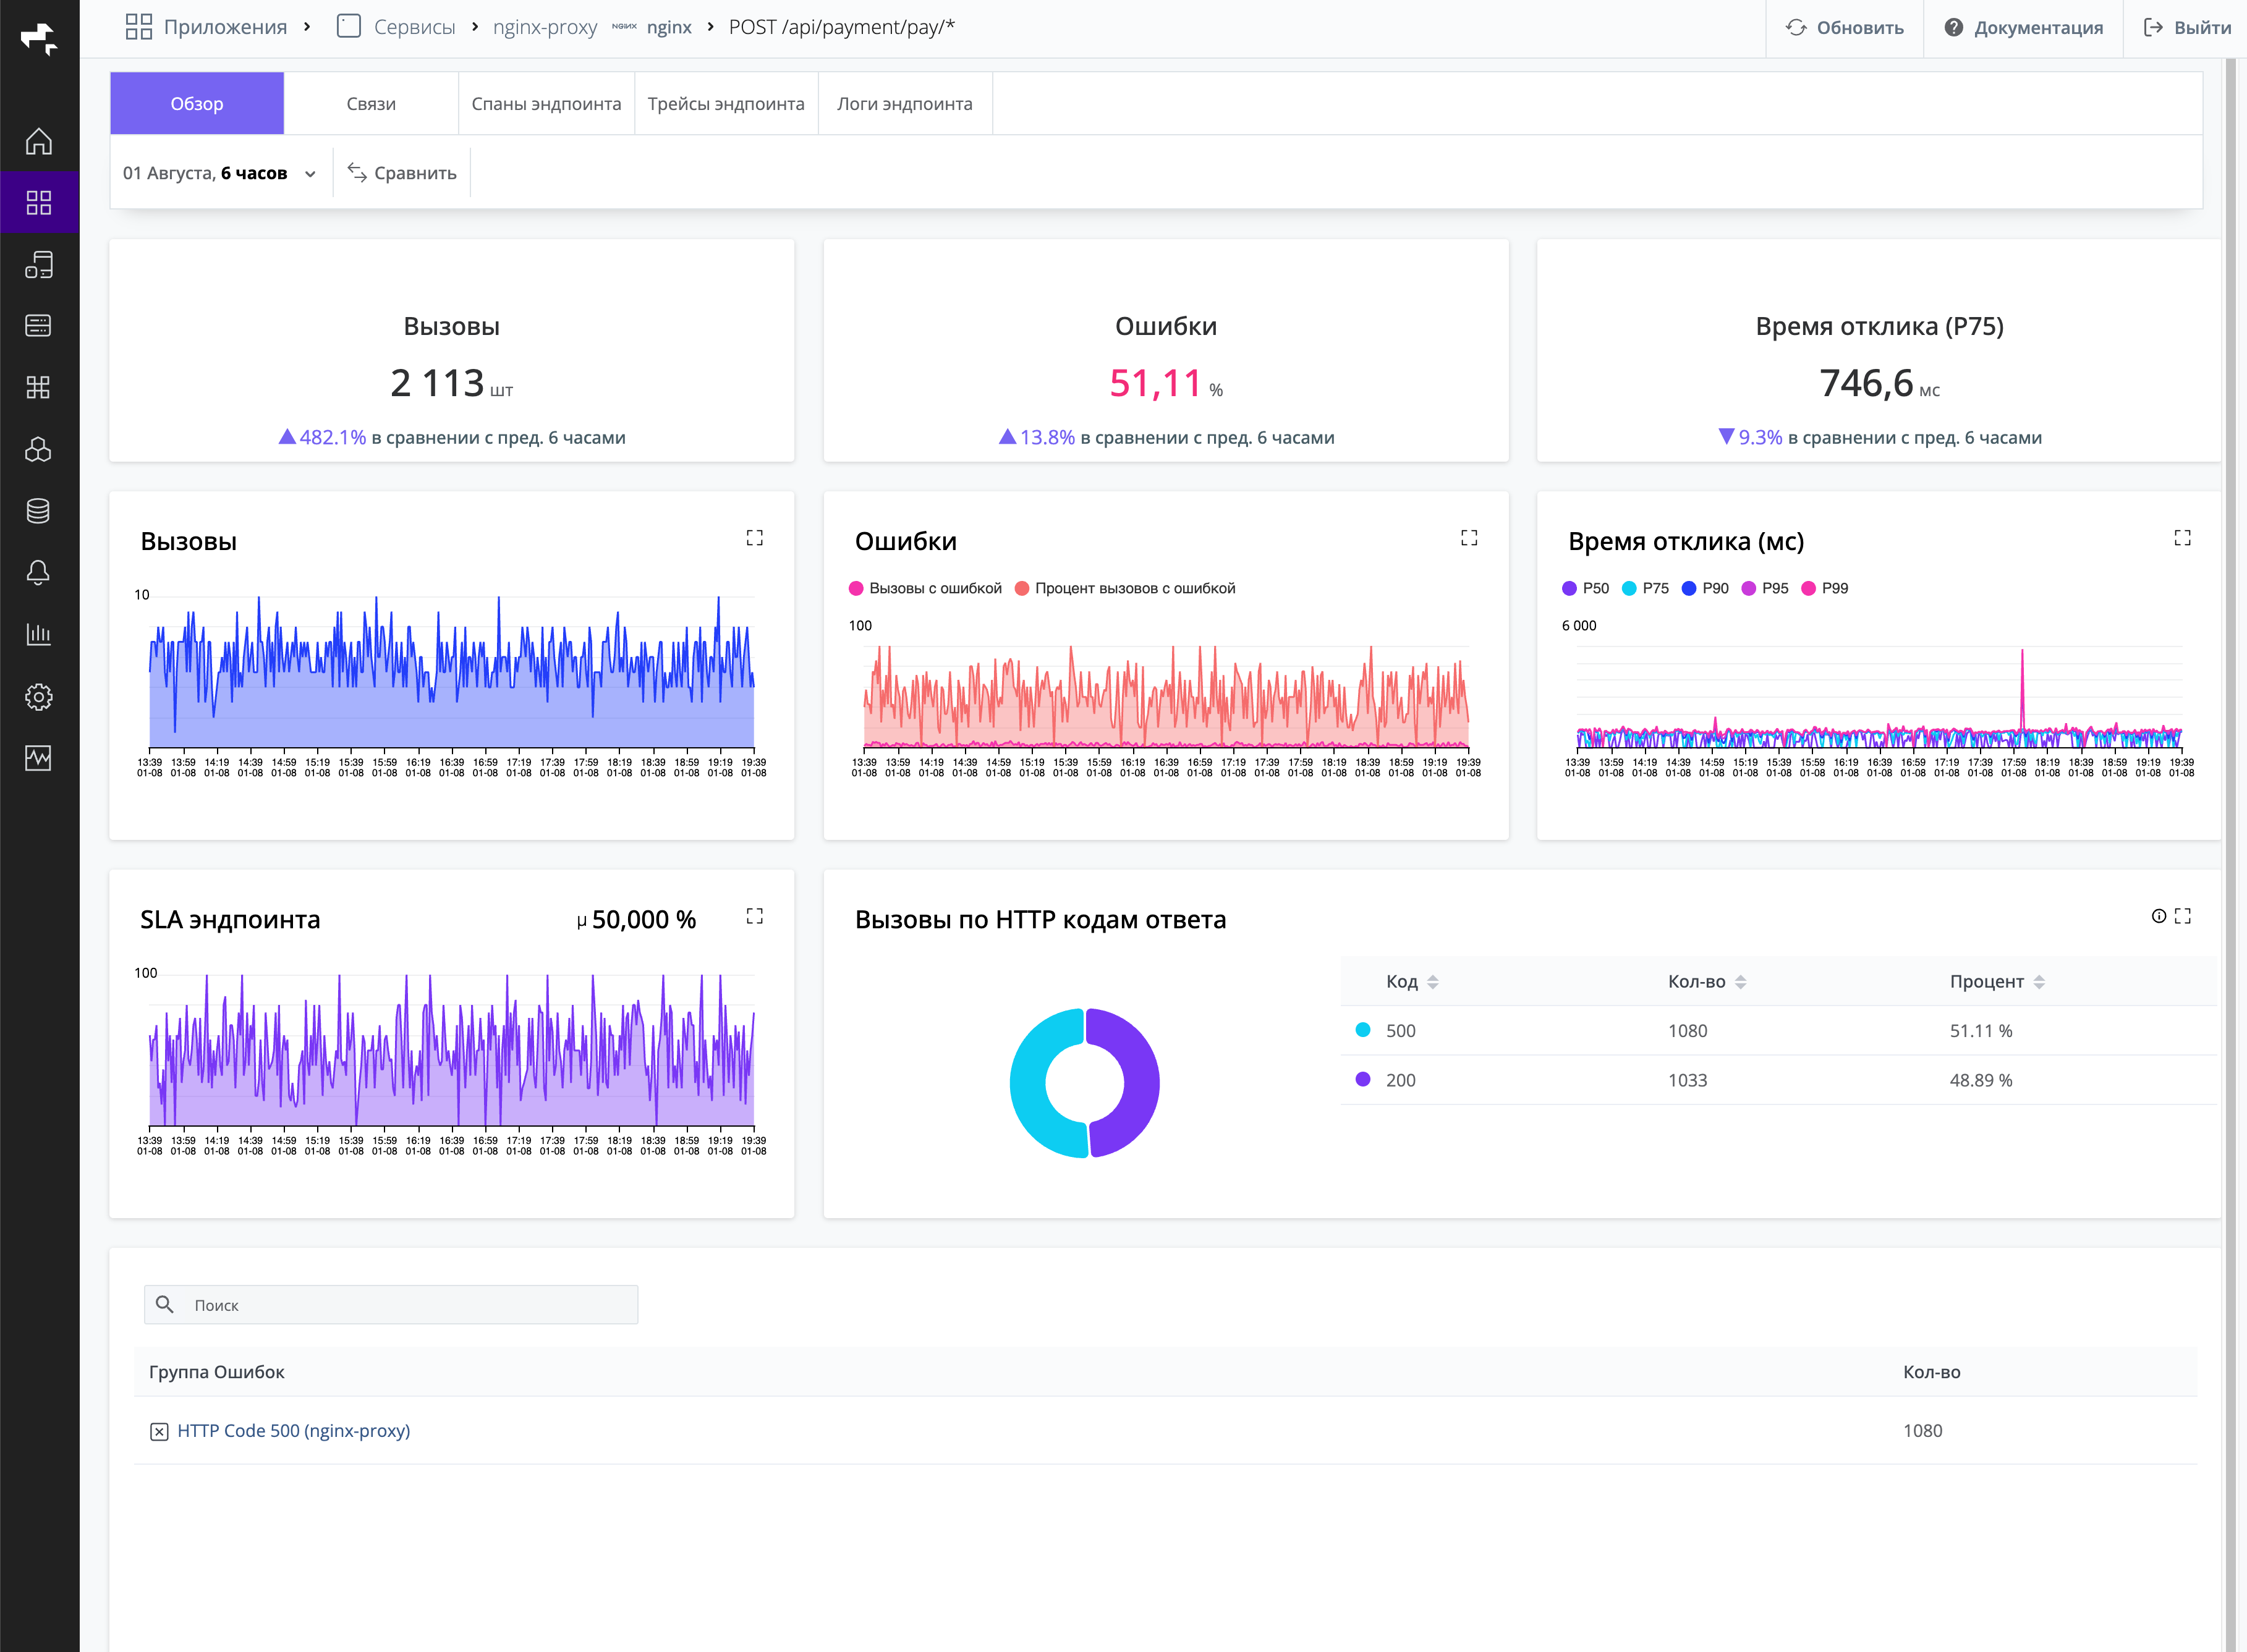Click the 746,6 мс response time value
Screen dimensions: 2247x1652
(x=1880, y=383)
